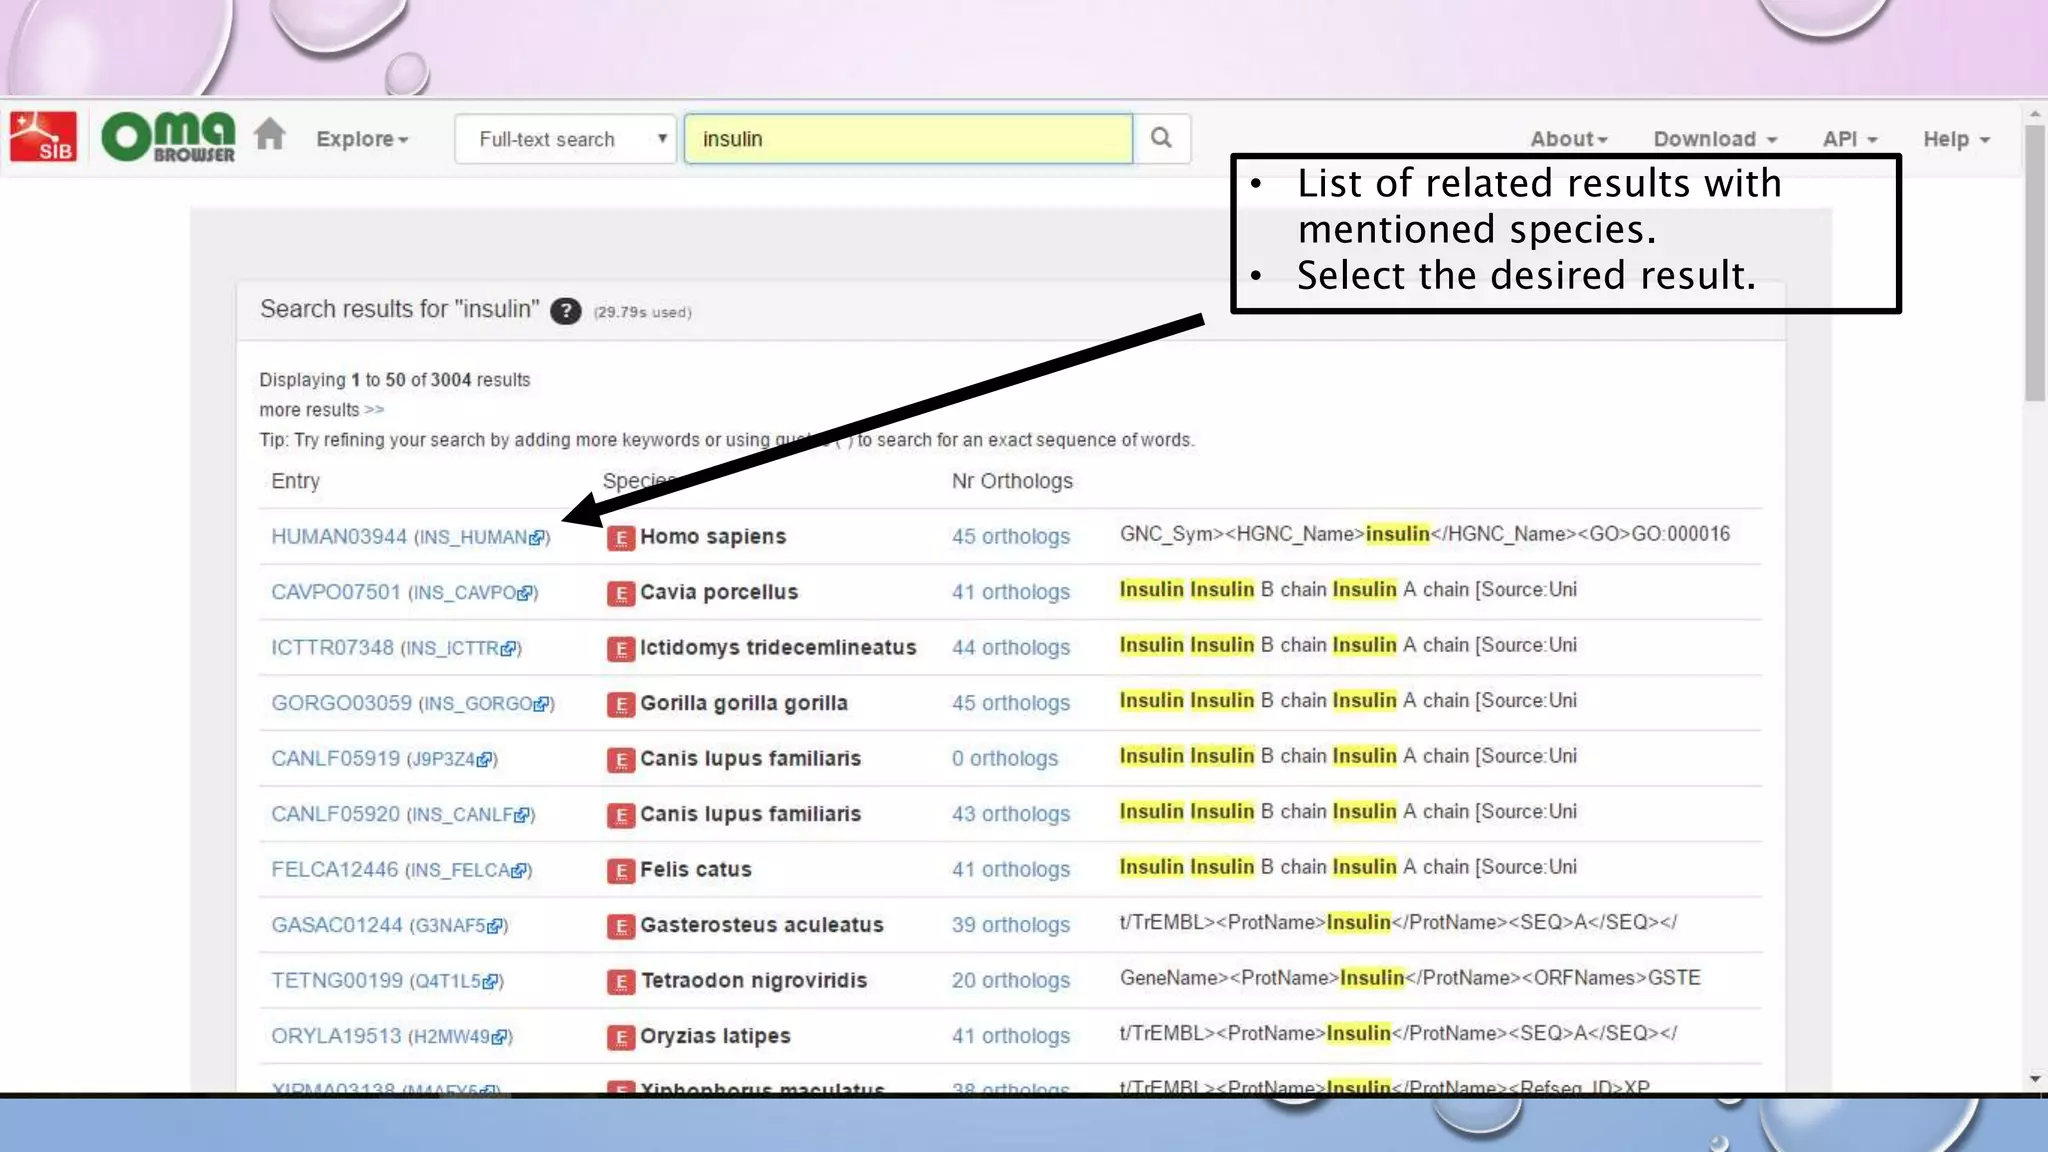Click the insulin search input field
The width and height of the screenshot is (2048, 1152).
tap(907, 139)
